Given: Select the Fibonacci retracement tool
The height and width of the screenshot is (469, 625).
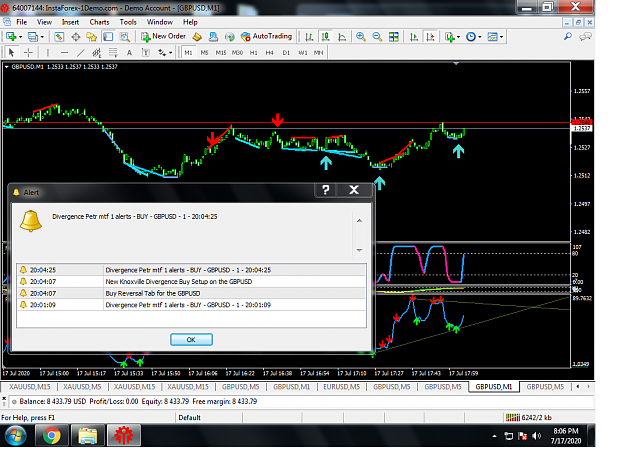Looking at the screenshot, I should tap(113, 52).
